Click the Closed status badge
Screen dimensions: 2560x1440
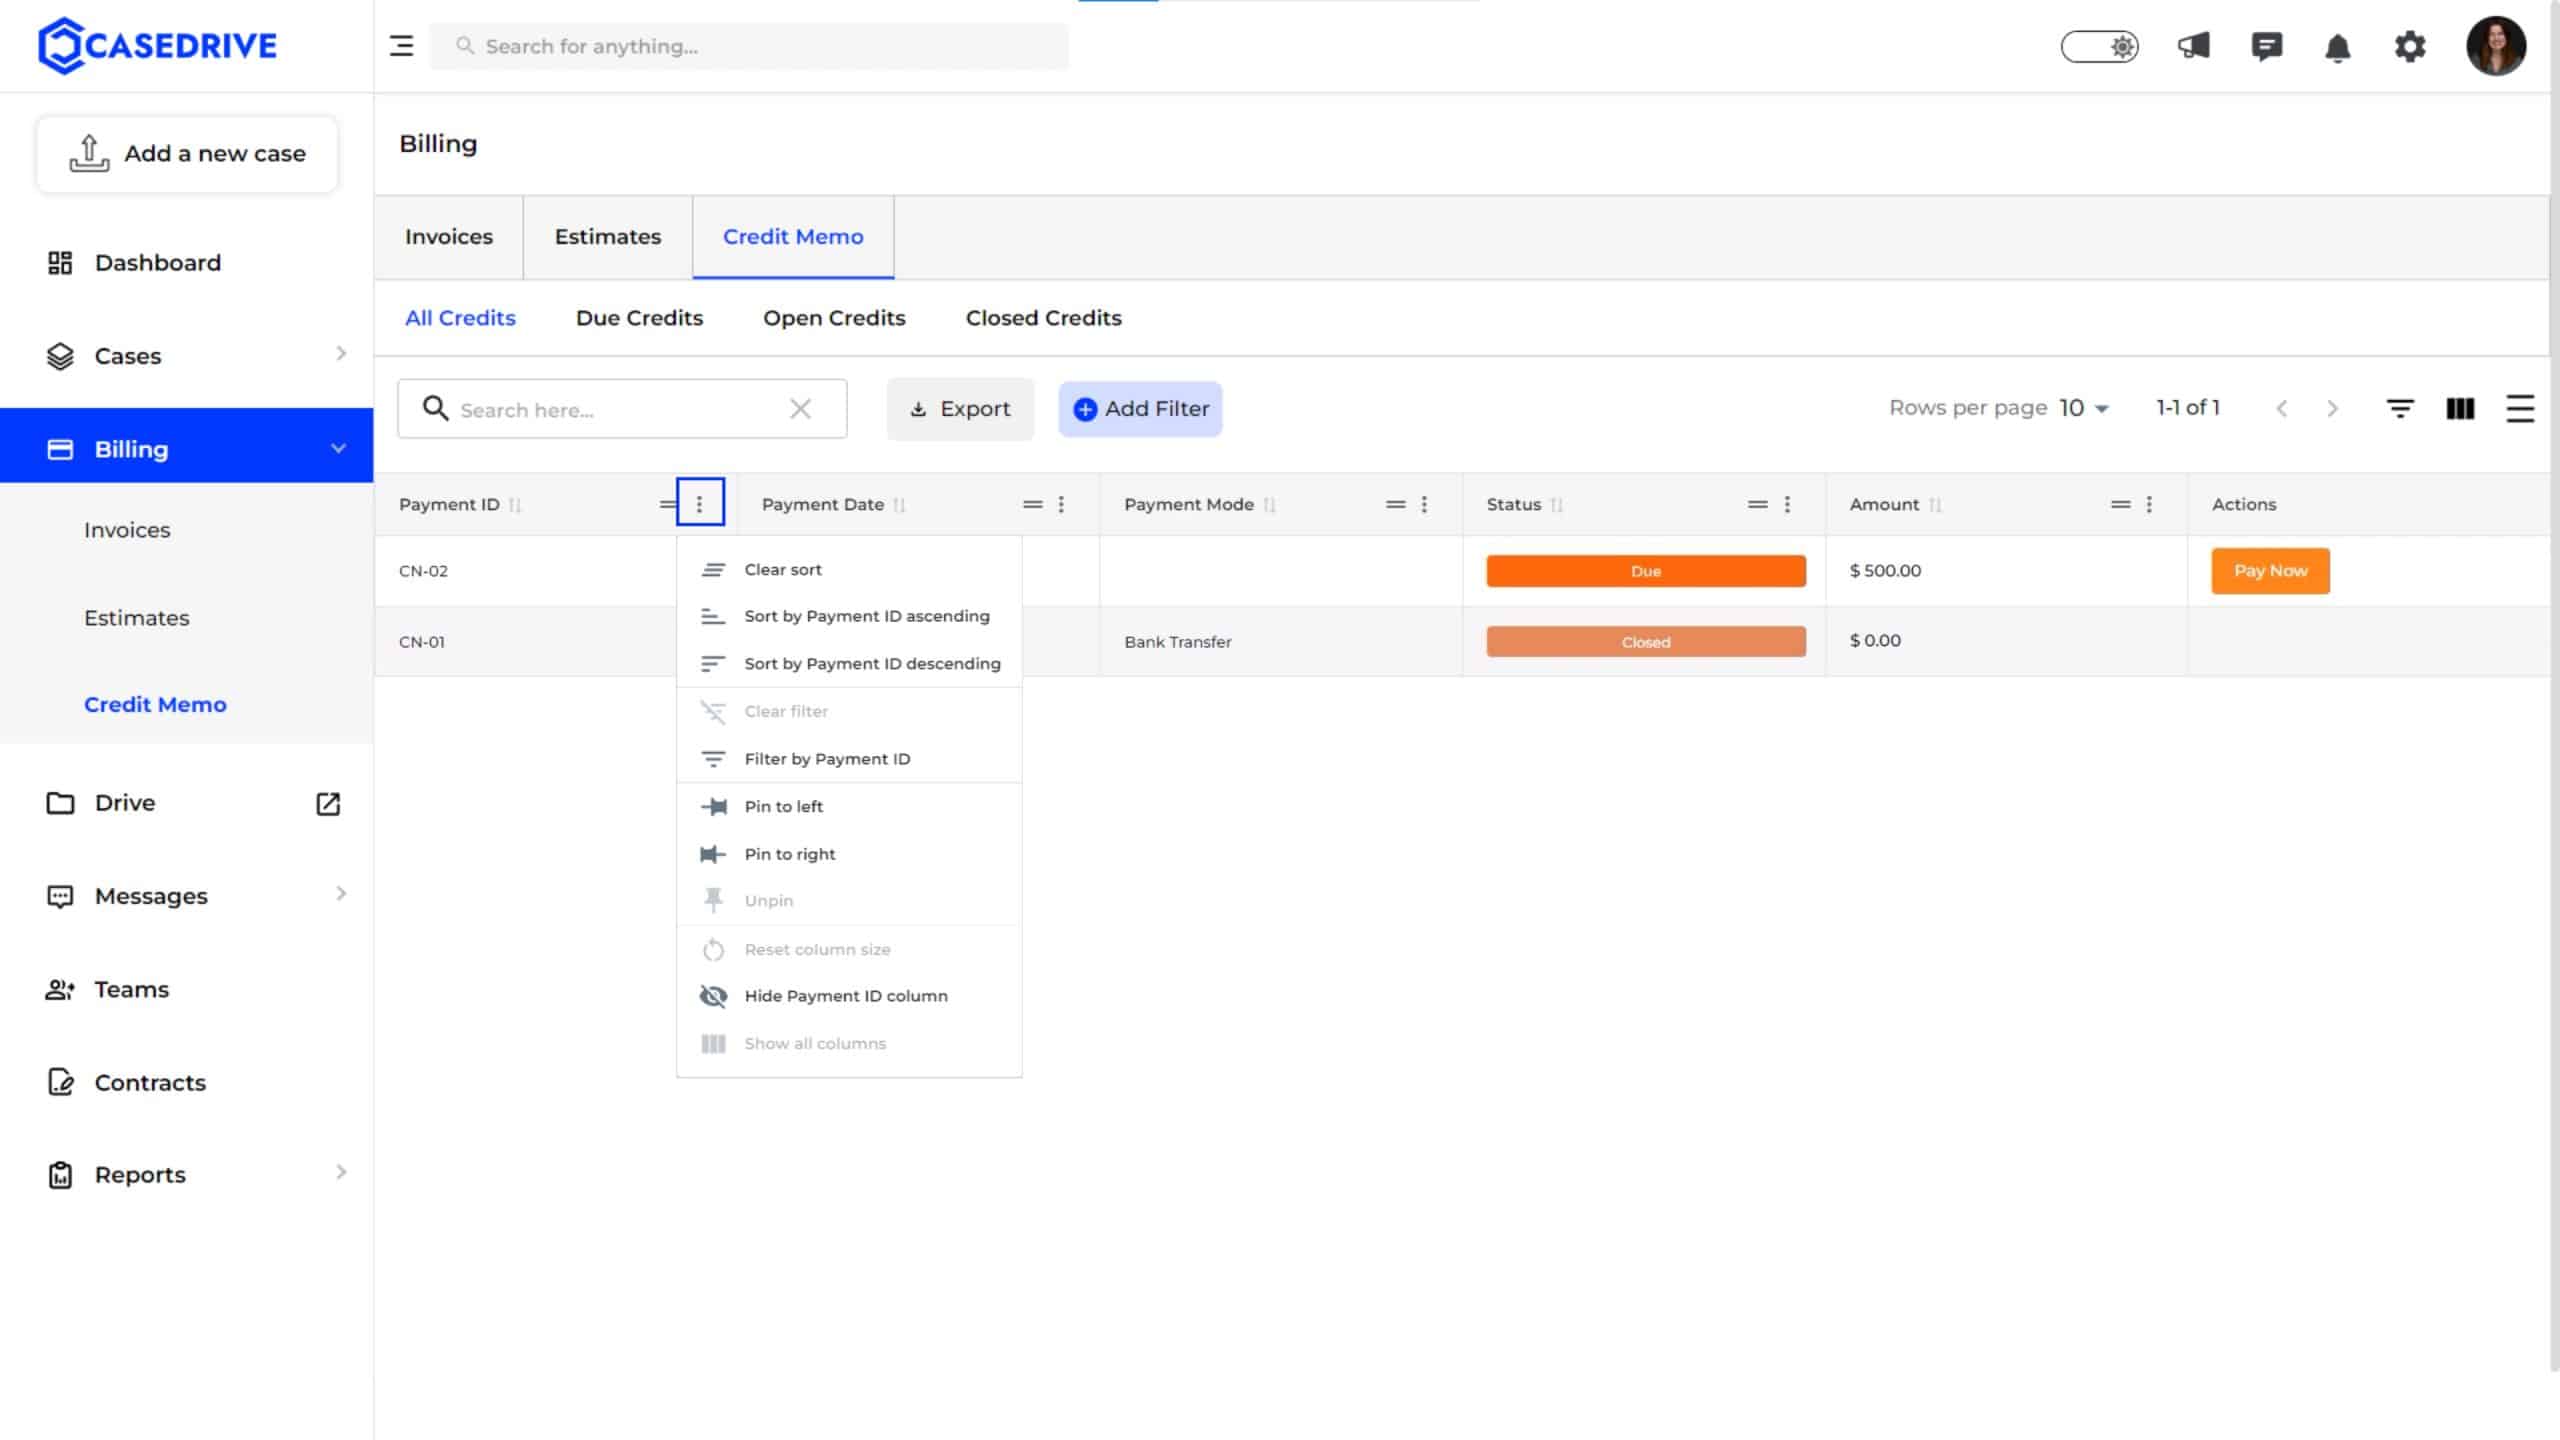pyautogui.click(x=1646, y=642)
